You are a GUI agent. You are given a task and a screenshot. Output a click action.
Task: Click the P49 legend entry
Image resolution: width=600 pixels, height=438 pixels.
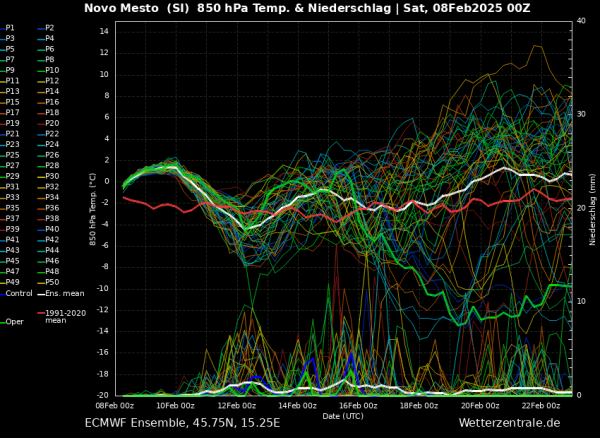click(x=10, y=282)
